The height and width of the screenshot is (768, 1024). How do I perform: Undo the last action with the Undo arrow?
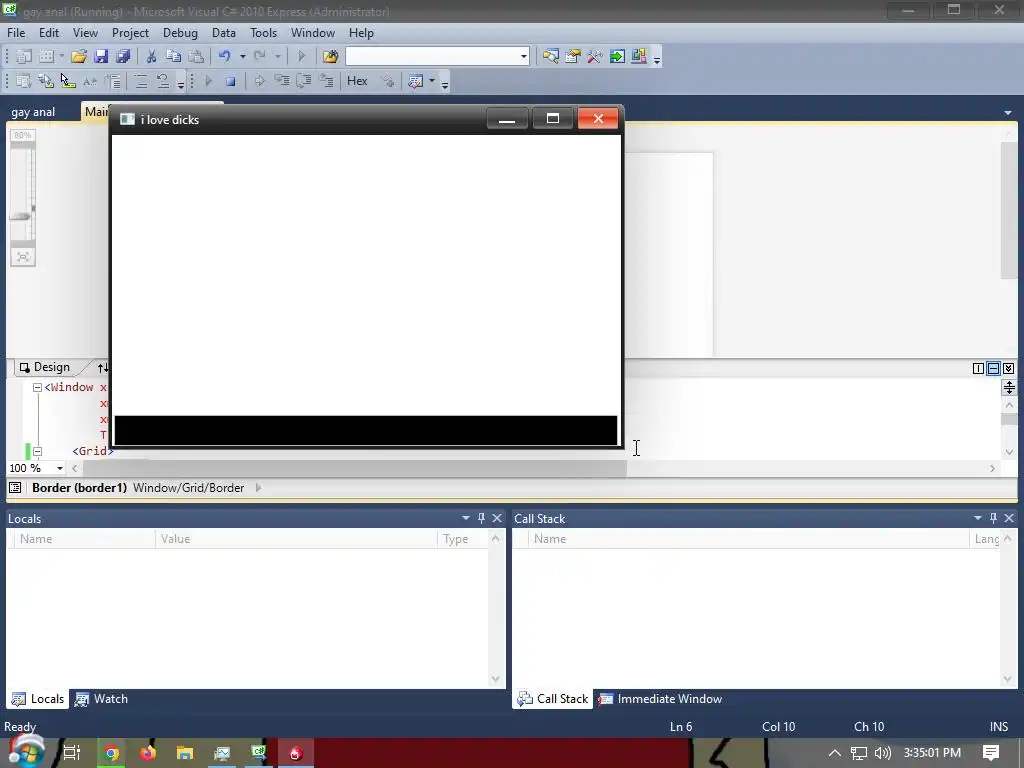(225, 57)
